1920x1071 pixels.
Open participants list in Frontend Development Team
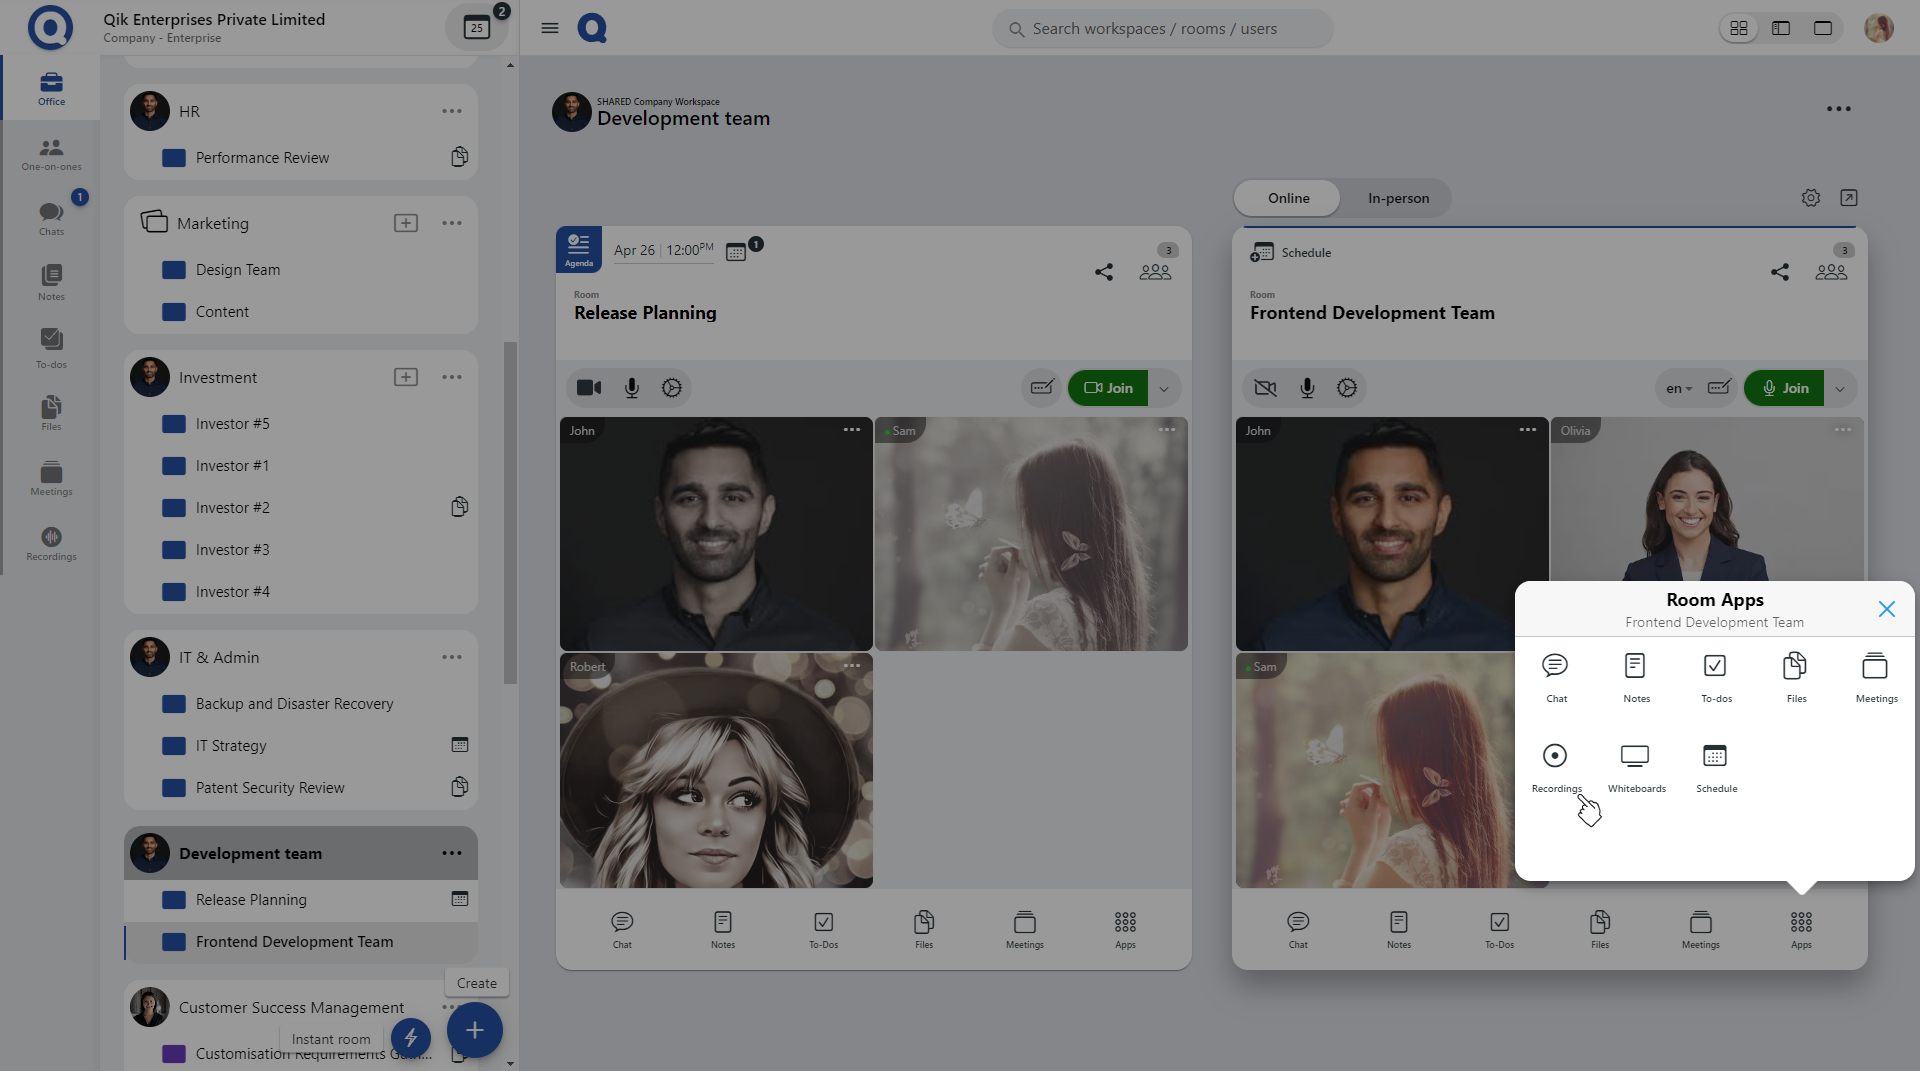1830,272
